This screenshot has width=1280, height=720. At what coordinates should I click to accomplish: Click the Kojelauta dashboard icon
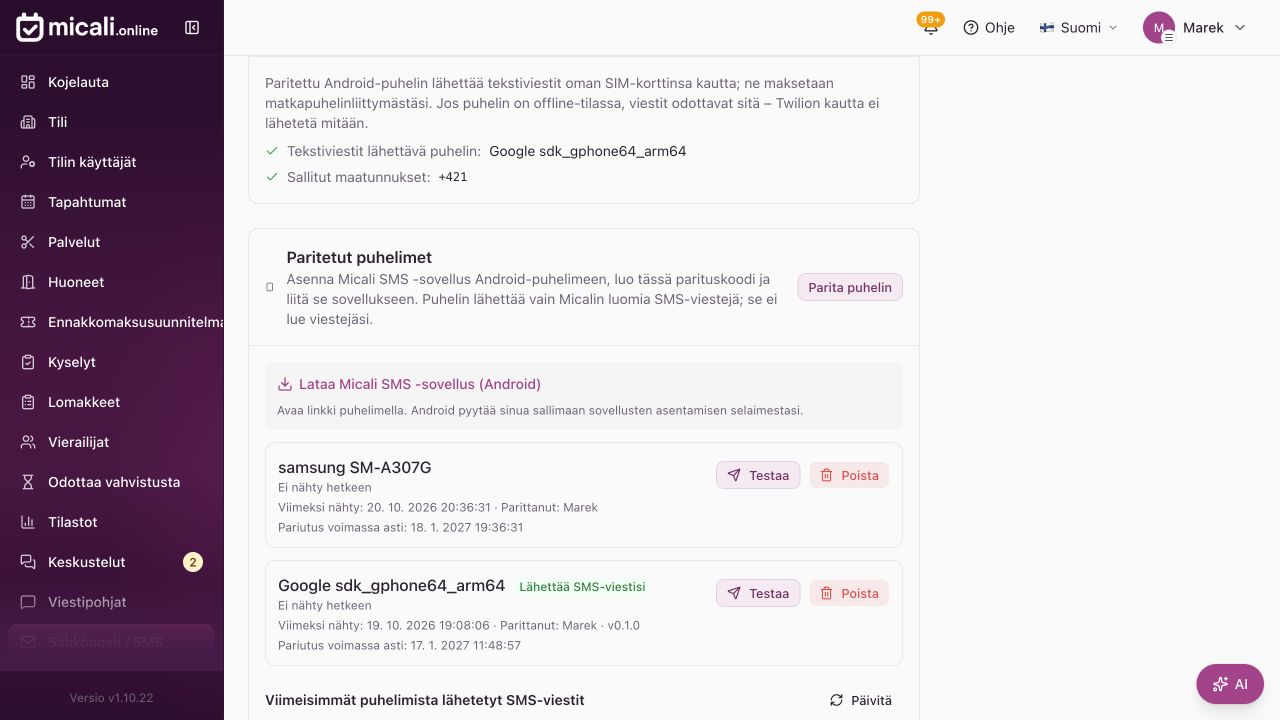(28, 82)
